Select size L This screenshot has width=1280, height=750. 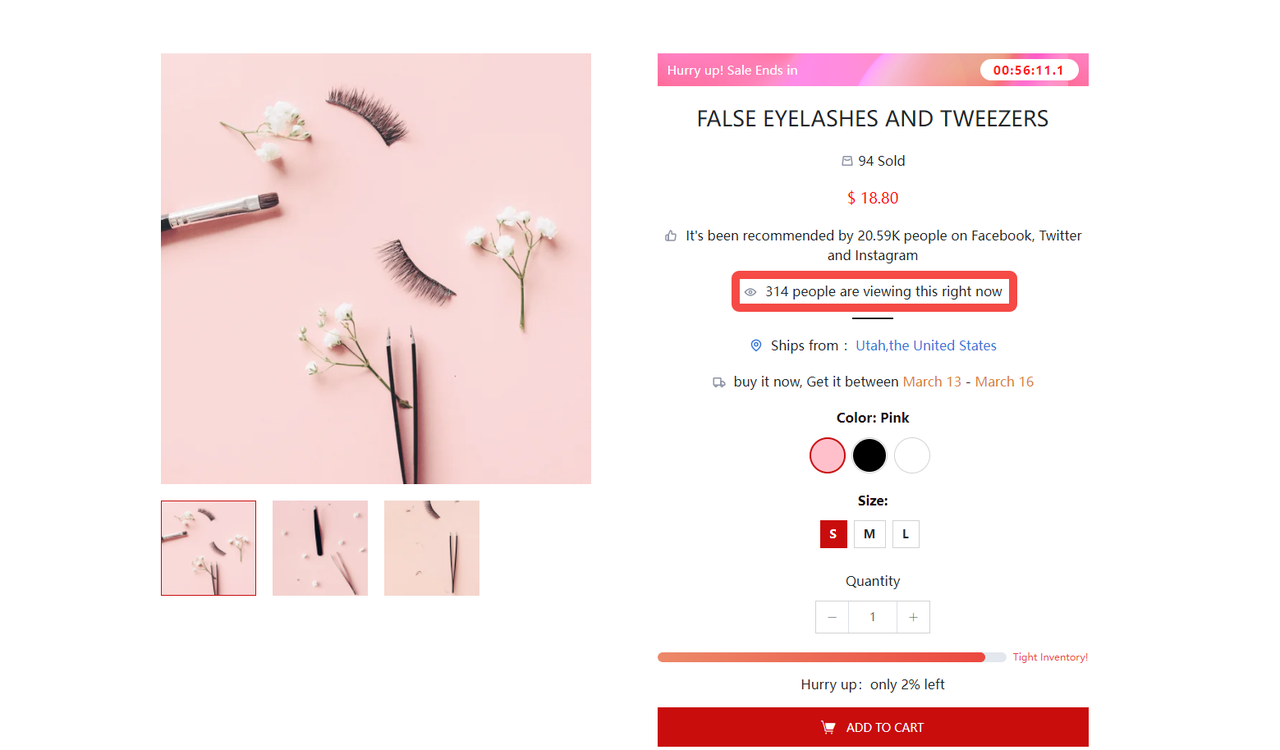(x=905, y=534)
